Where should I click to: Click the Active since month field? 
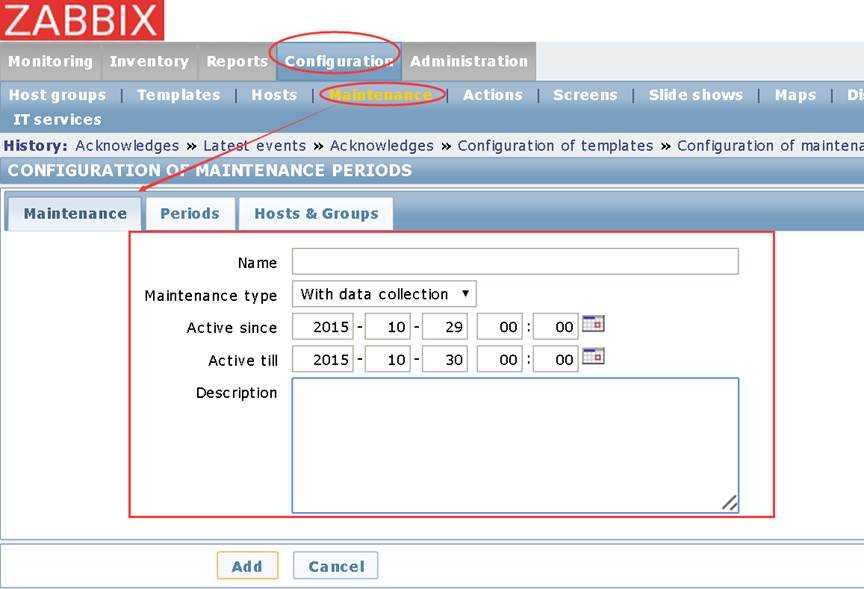click(388, 327)
